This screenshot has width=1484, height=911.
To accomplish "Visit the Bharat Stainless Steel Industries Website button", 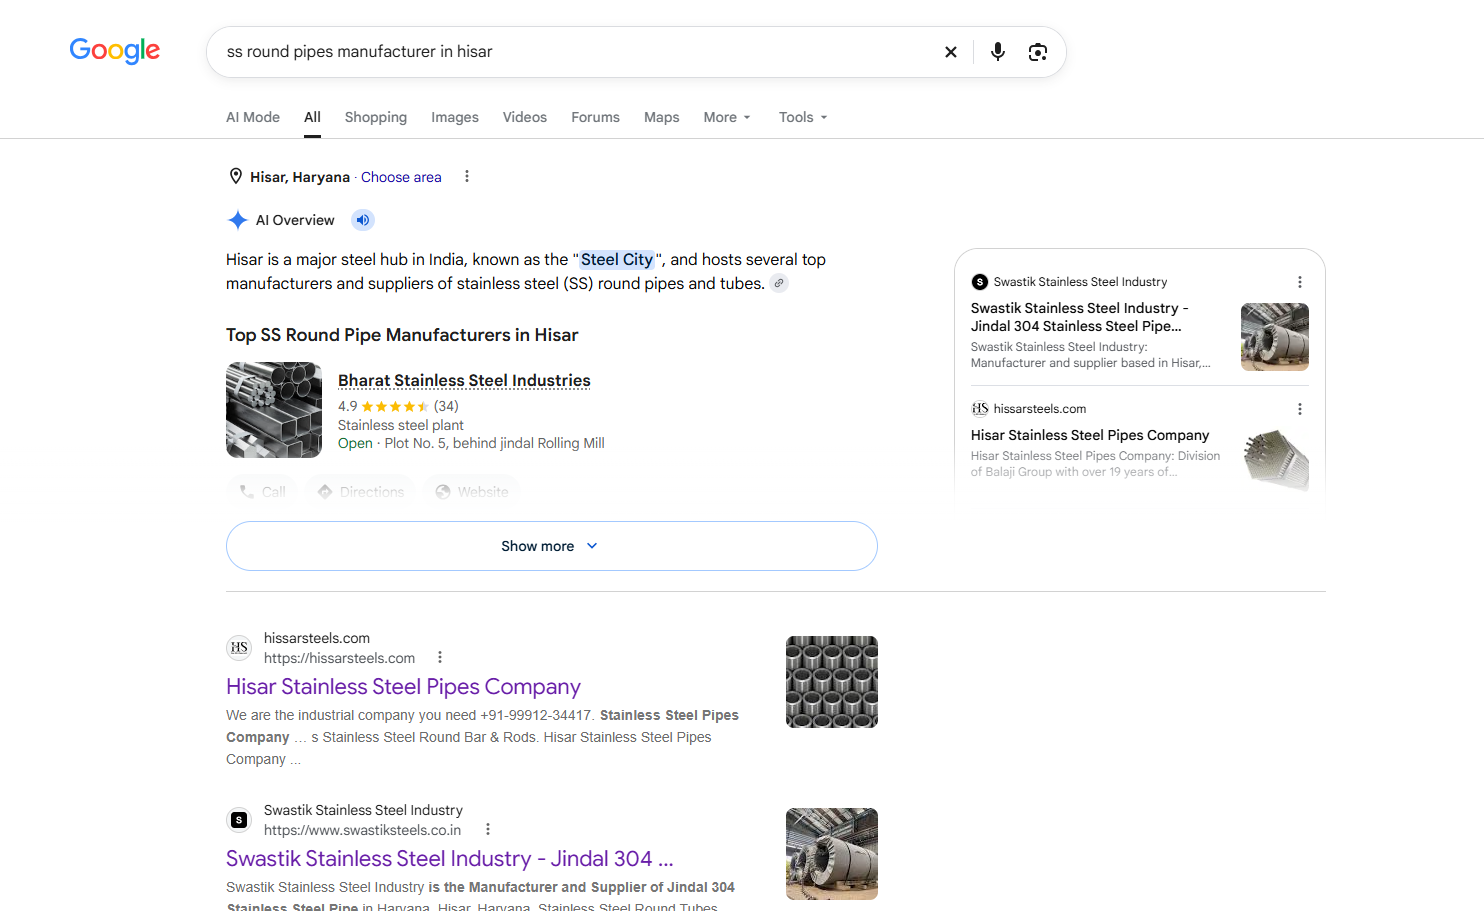I will [x=471, y=492].
